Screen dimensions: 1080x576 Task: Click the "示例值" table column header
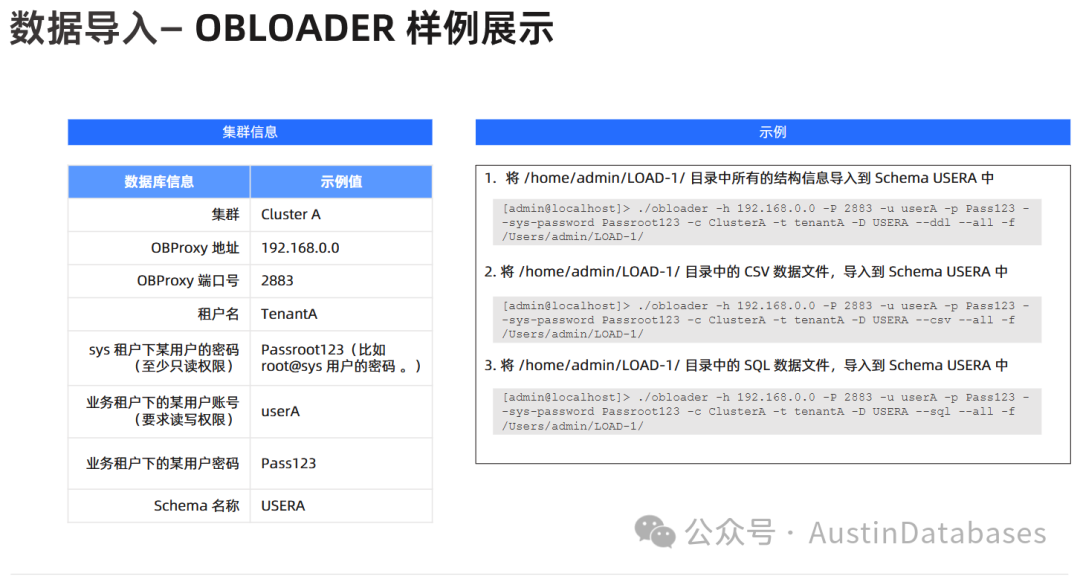point(341,182)
